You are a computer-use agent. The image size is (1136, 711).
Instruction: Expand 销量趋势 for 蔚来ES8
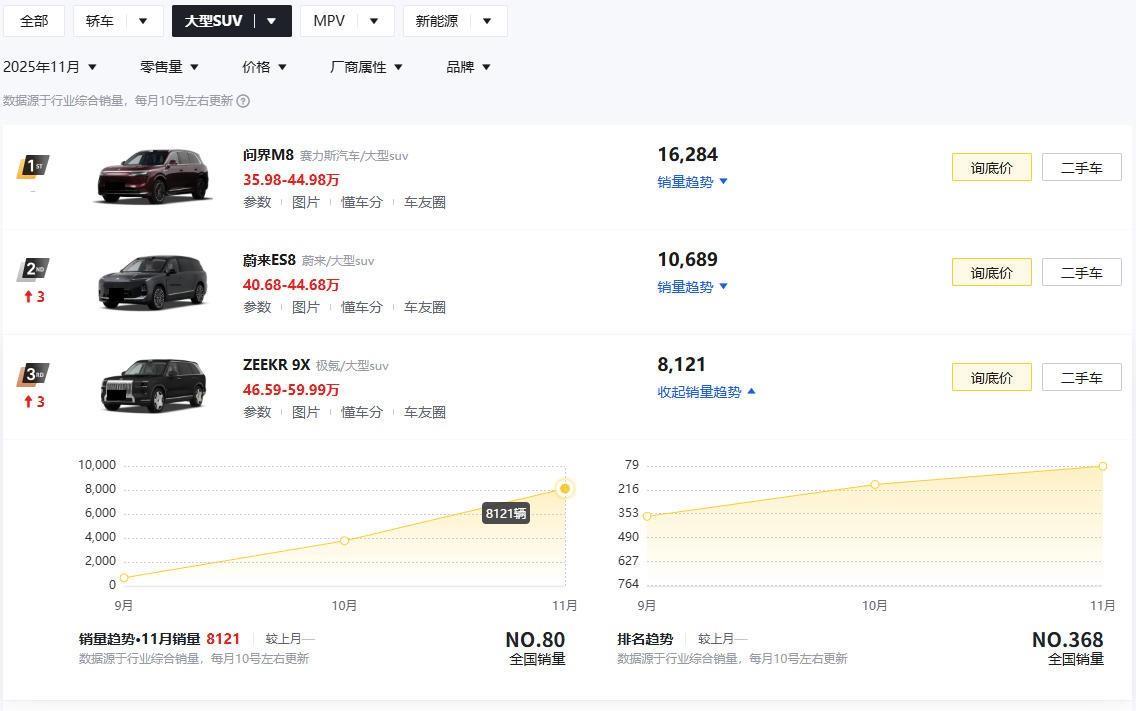[x=692, y=287]
